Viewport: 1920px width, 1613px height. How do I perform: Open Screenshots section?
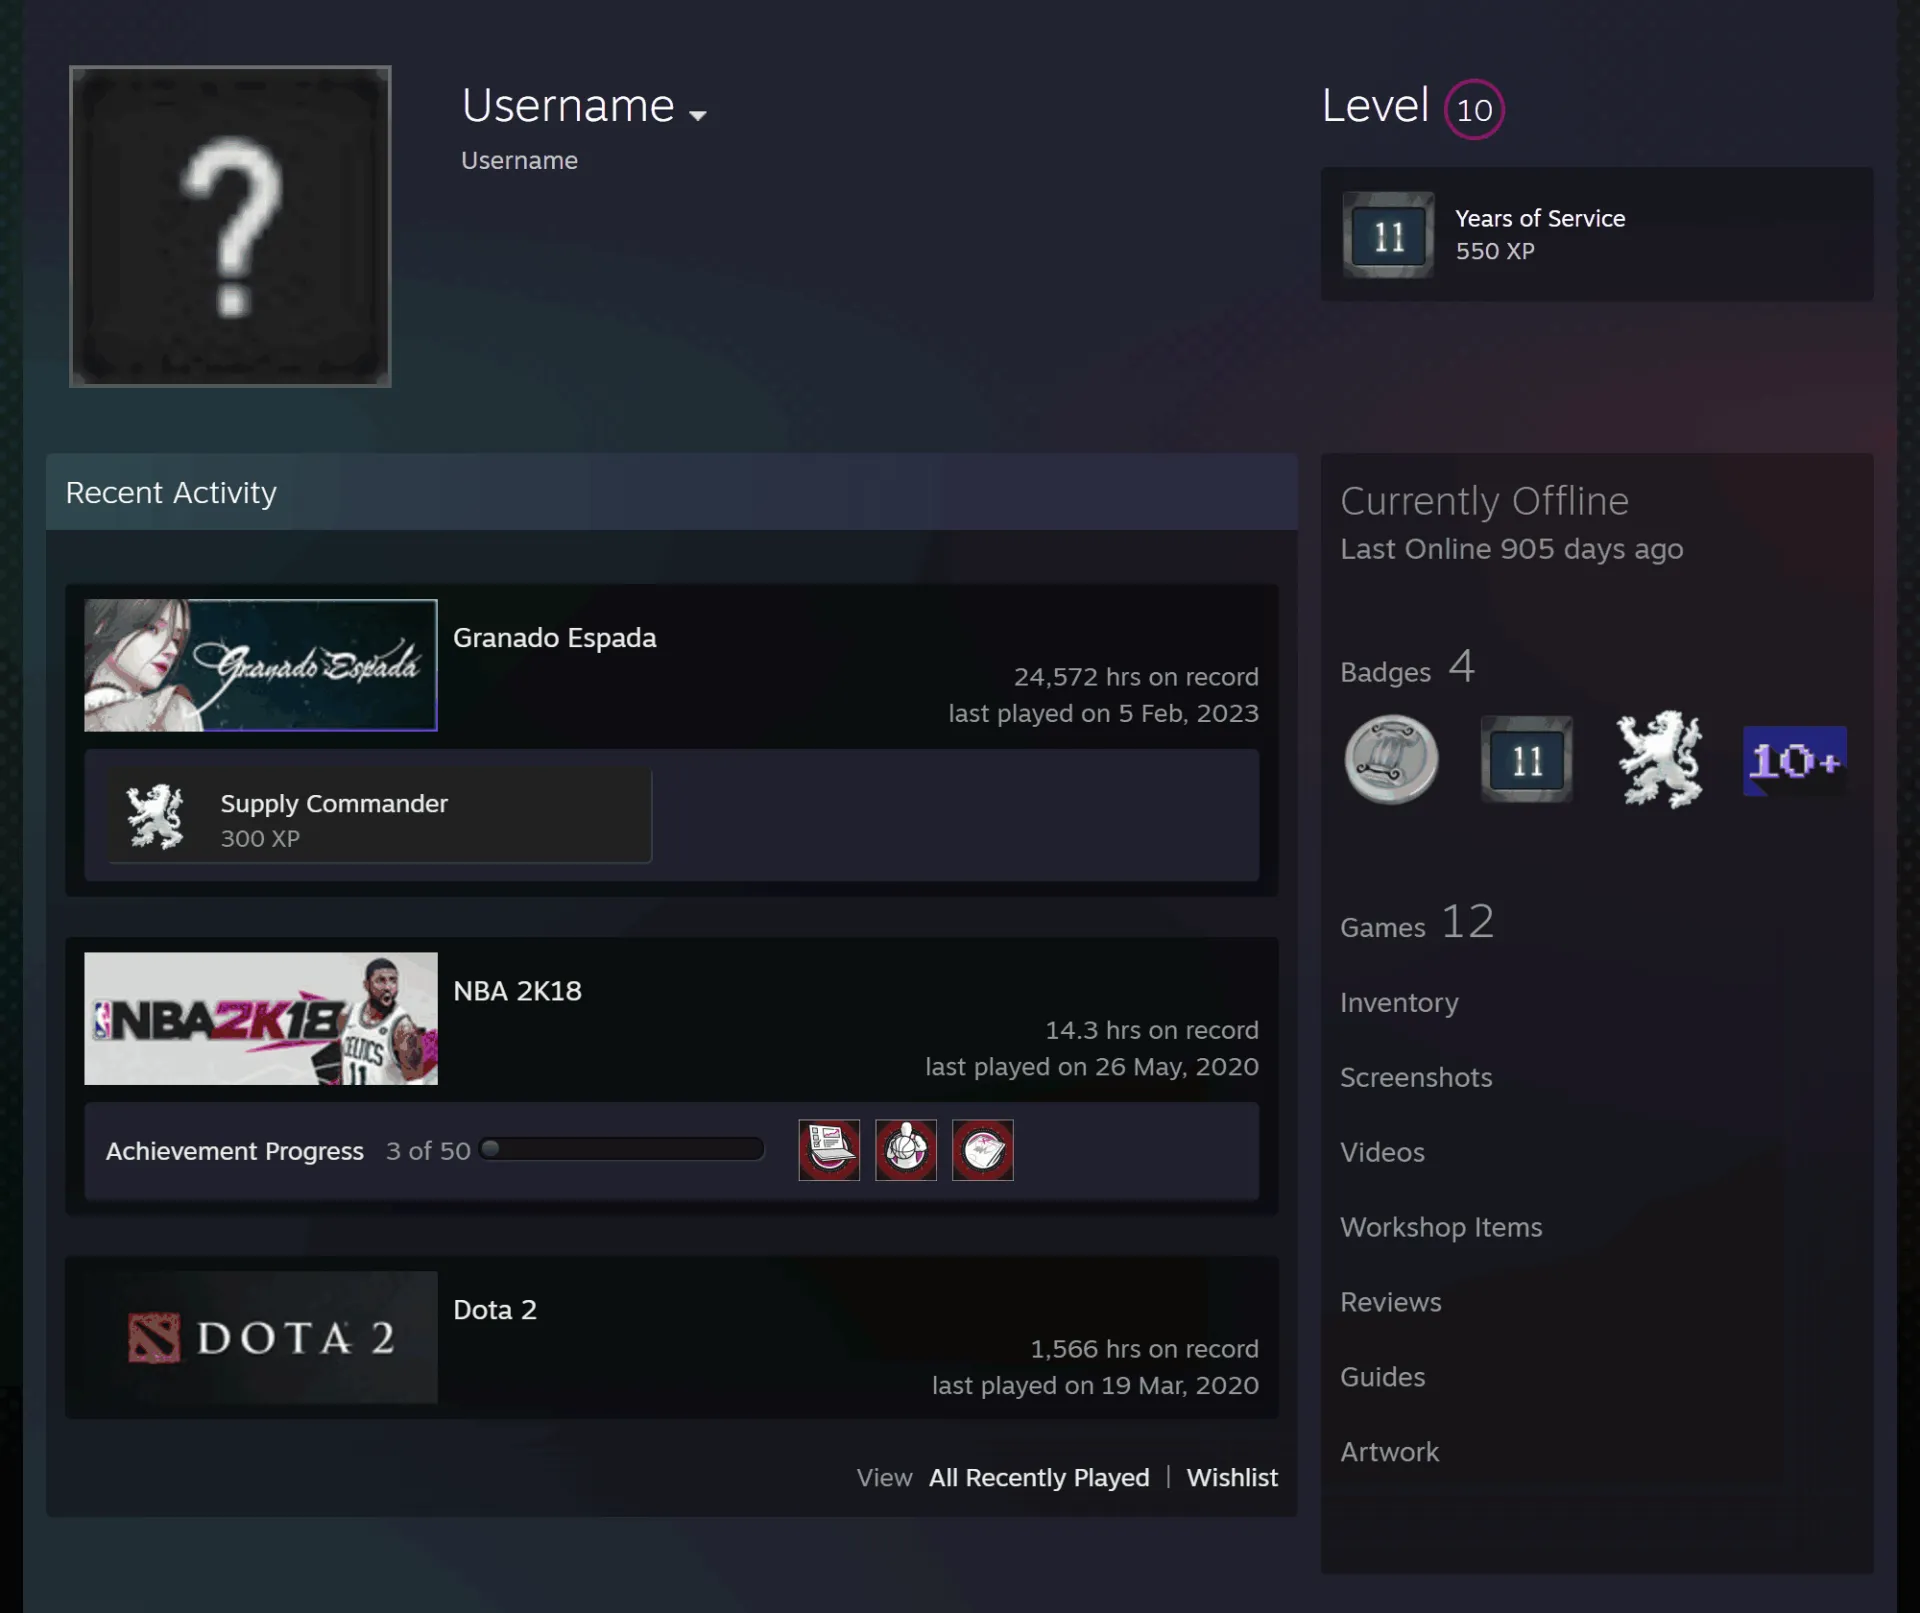(x=1416, y=1077)
